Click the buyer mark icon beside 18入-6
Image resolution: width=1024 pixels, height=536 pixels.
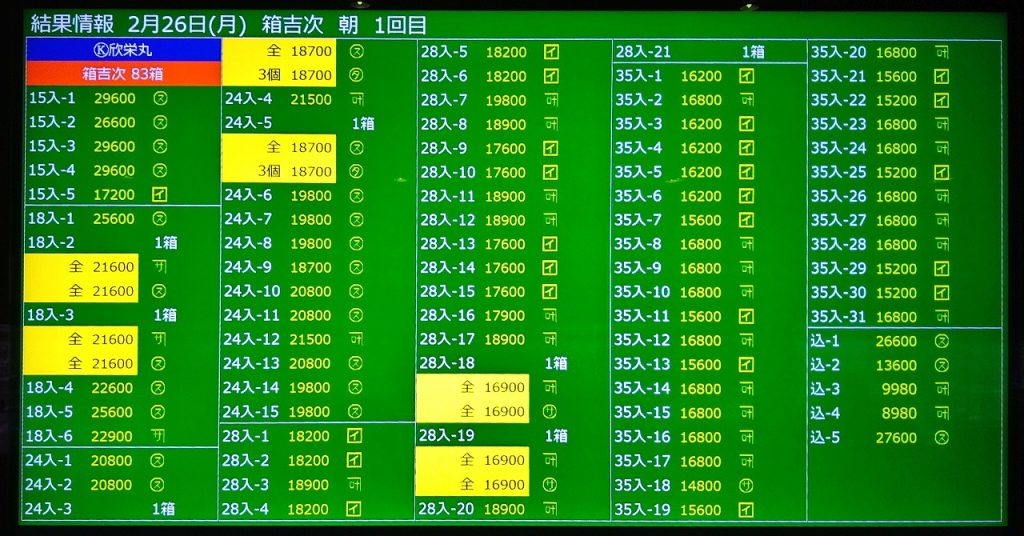pos(158,436)
